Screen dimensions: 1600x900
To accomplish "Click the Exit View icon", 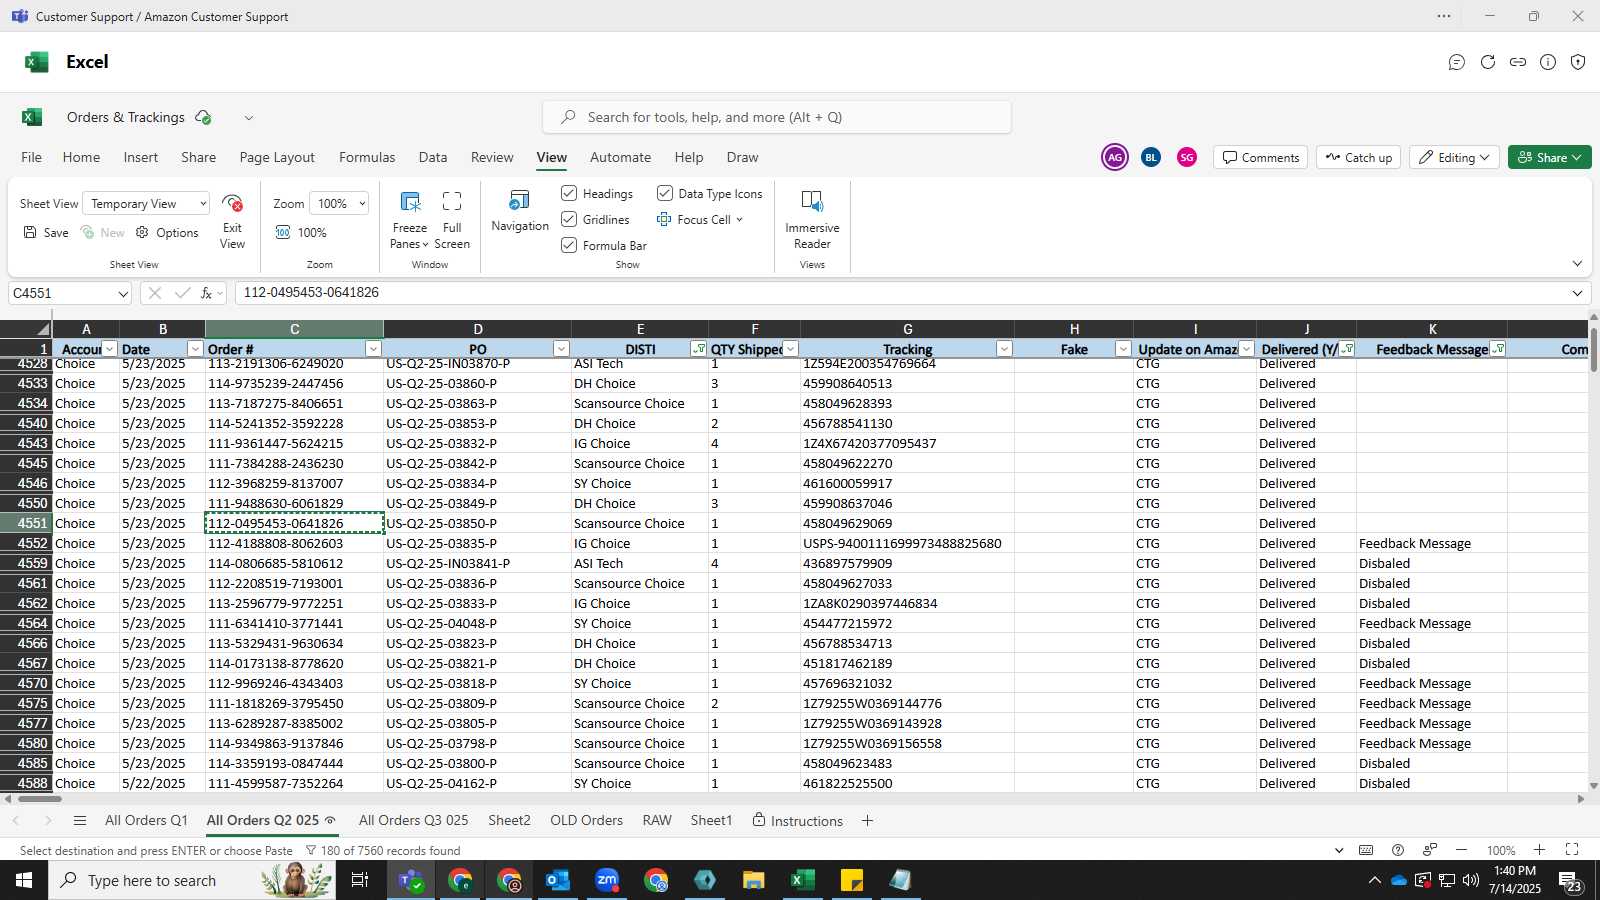I will click(232, 203).
